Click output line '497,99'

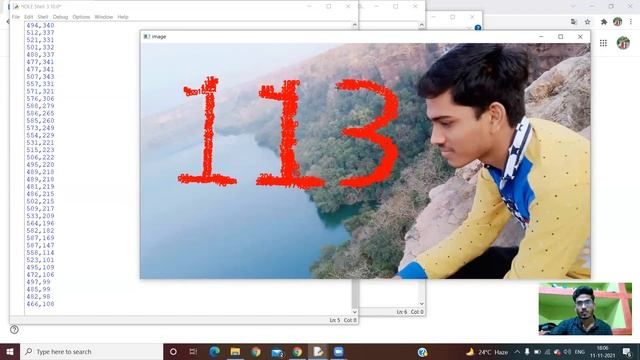click(x=38, y=282)
